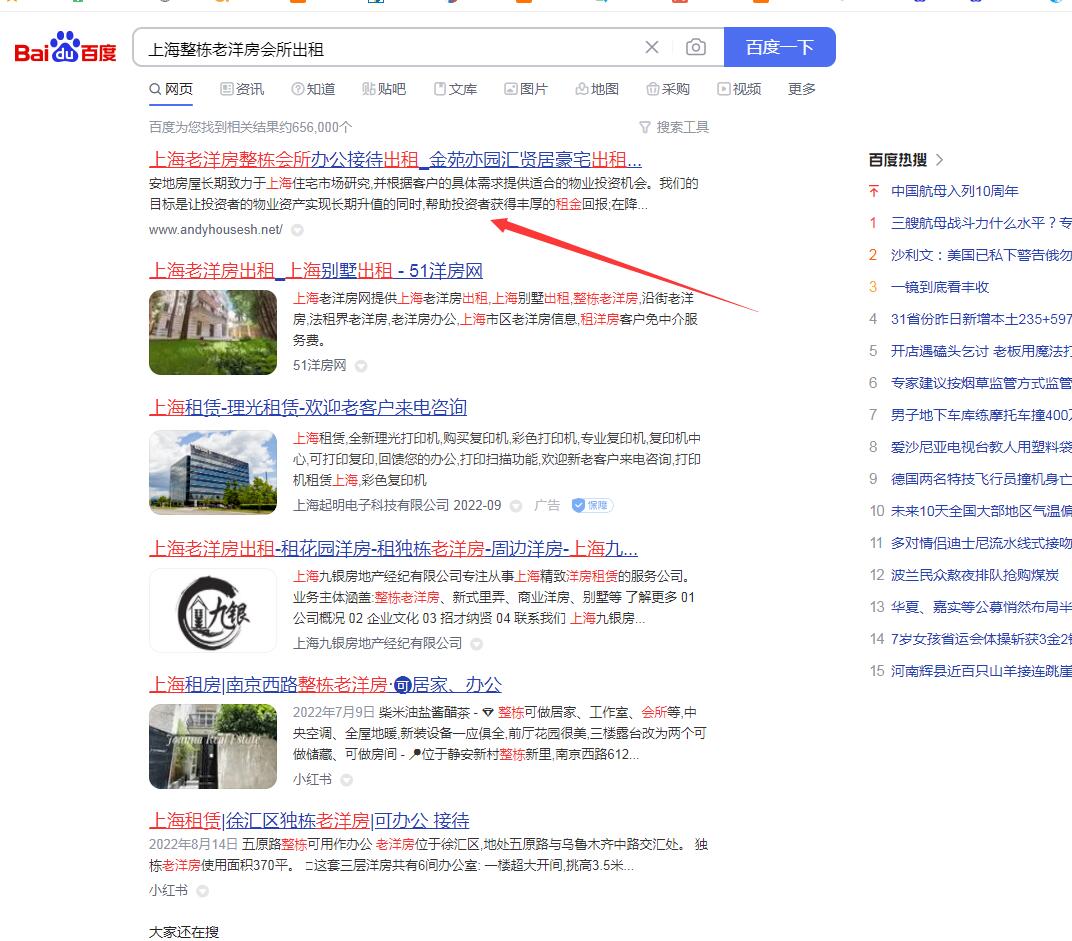Click the circle icon after www.andyhousesh.net
Screen dimensions: 1072x941
[x=296, y=228]
